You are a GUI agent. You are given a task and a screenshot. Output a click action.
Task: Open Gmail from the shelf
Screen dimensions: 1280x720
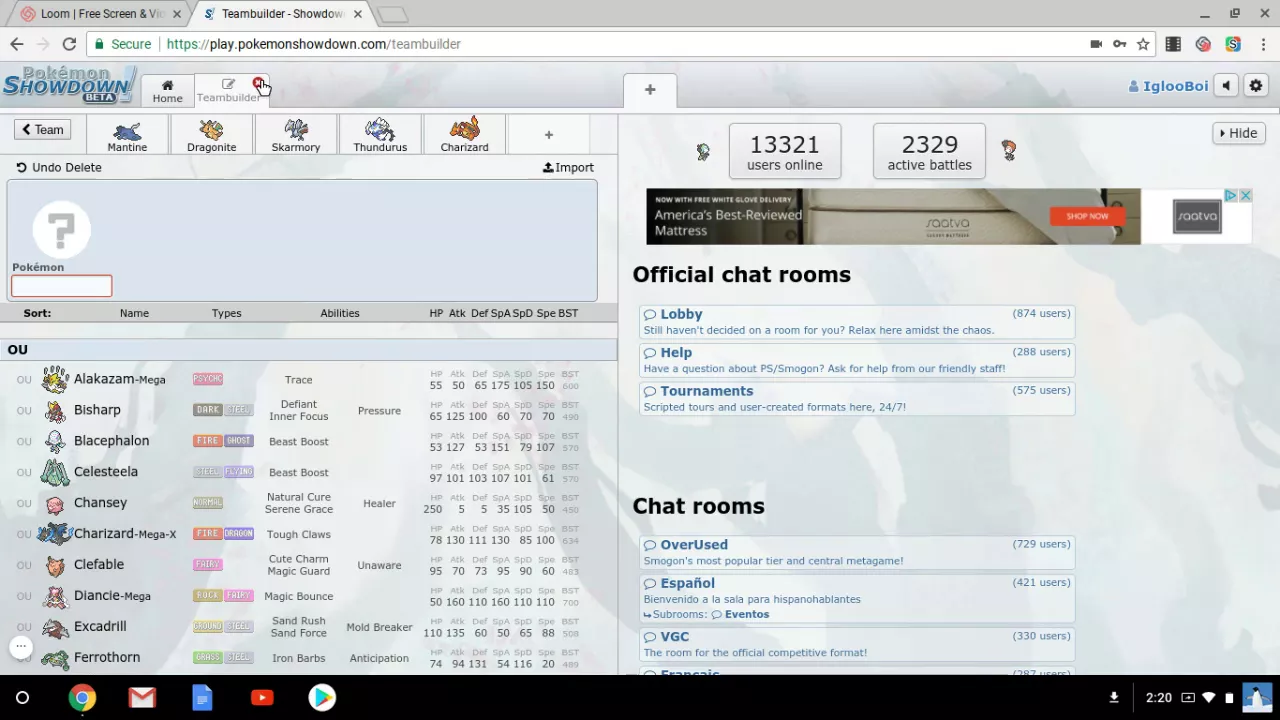click(x=142, y=697)
